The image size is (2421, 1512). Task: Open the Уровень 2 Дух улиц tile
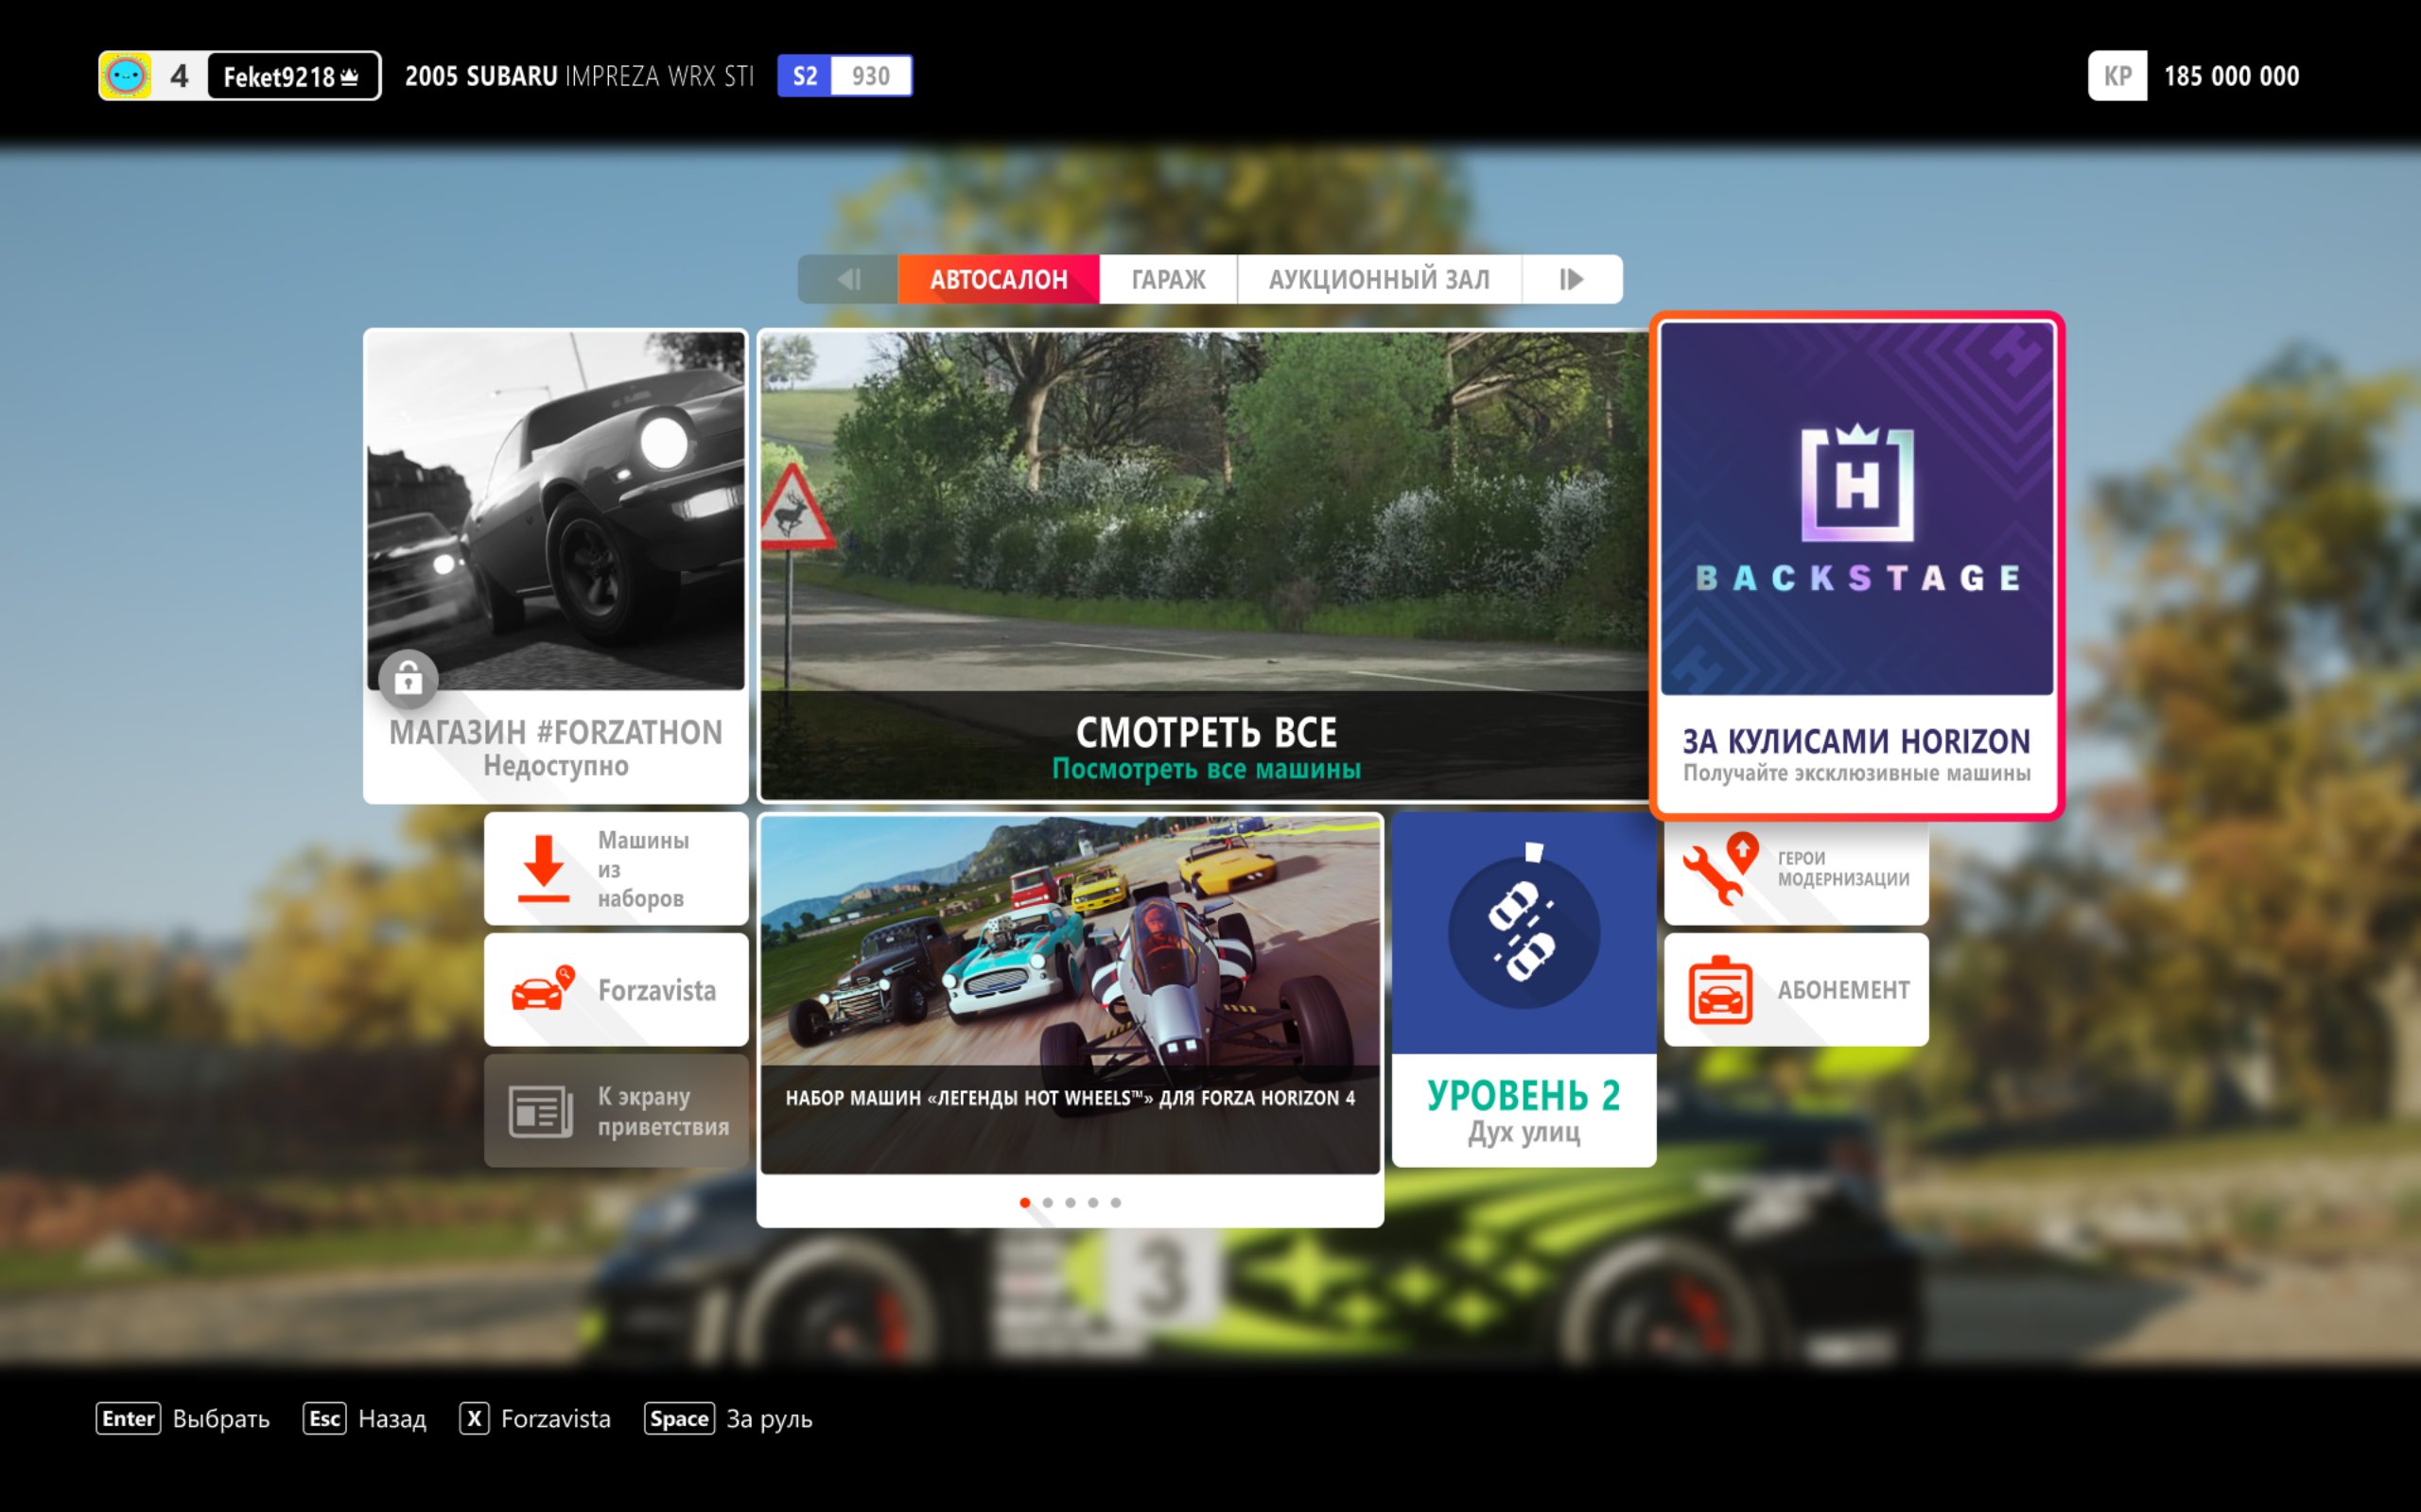click(x=1524, y=989)
